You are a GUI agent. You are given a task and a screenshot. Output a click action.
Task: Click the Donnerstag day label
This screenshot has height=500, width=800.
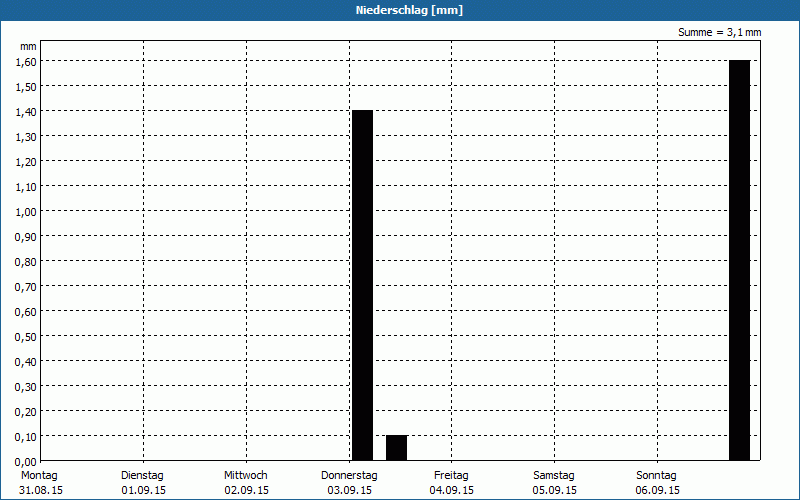tap(349, 475)
